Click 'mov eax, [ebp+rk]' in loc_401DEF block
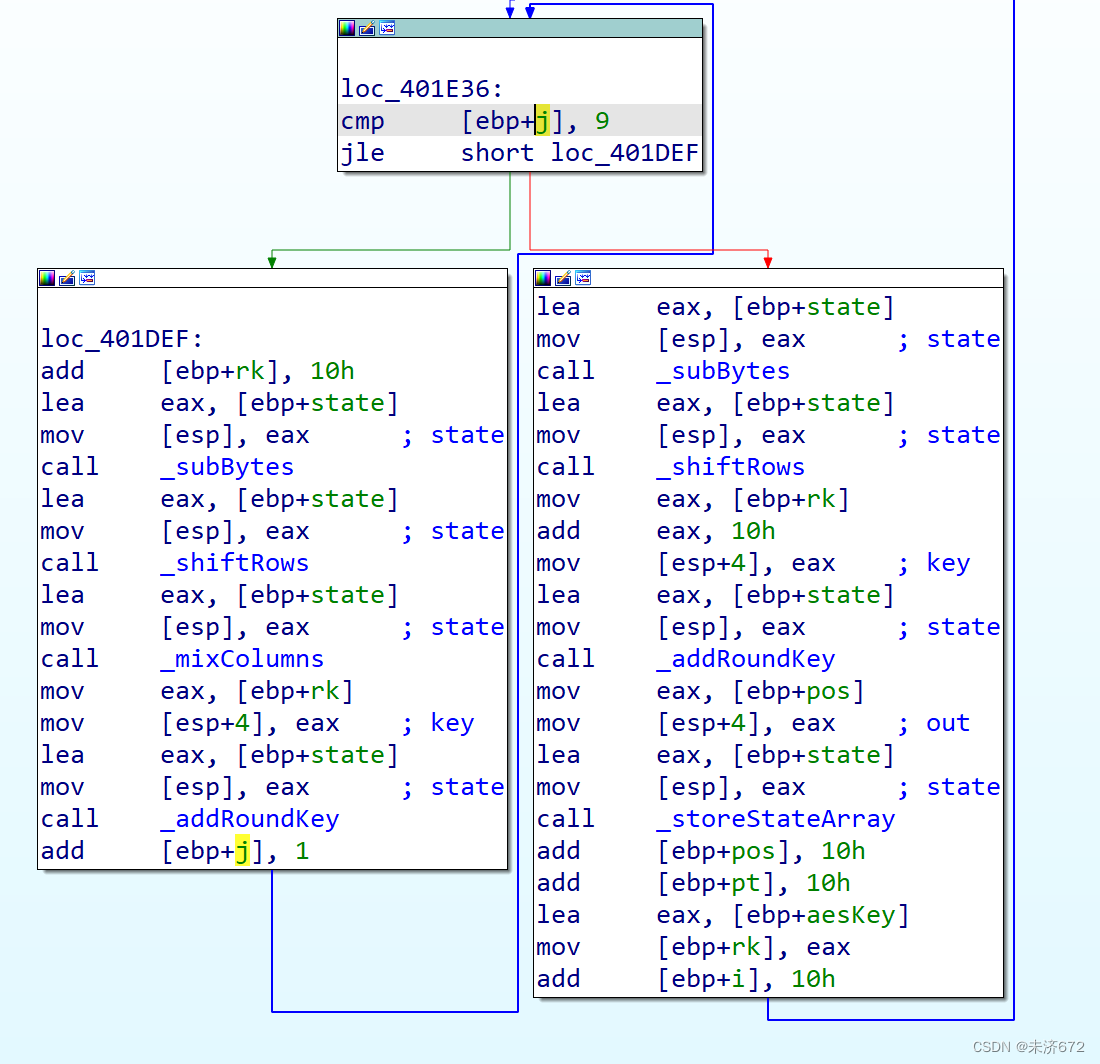 [x=197, y=692]
